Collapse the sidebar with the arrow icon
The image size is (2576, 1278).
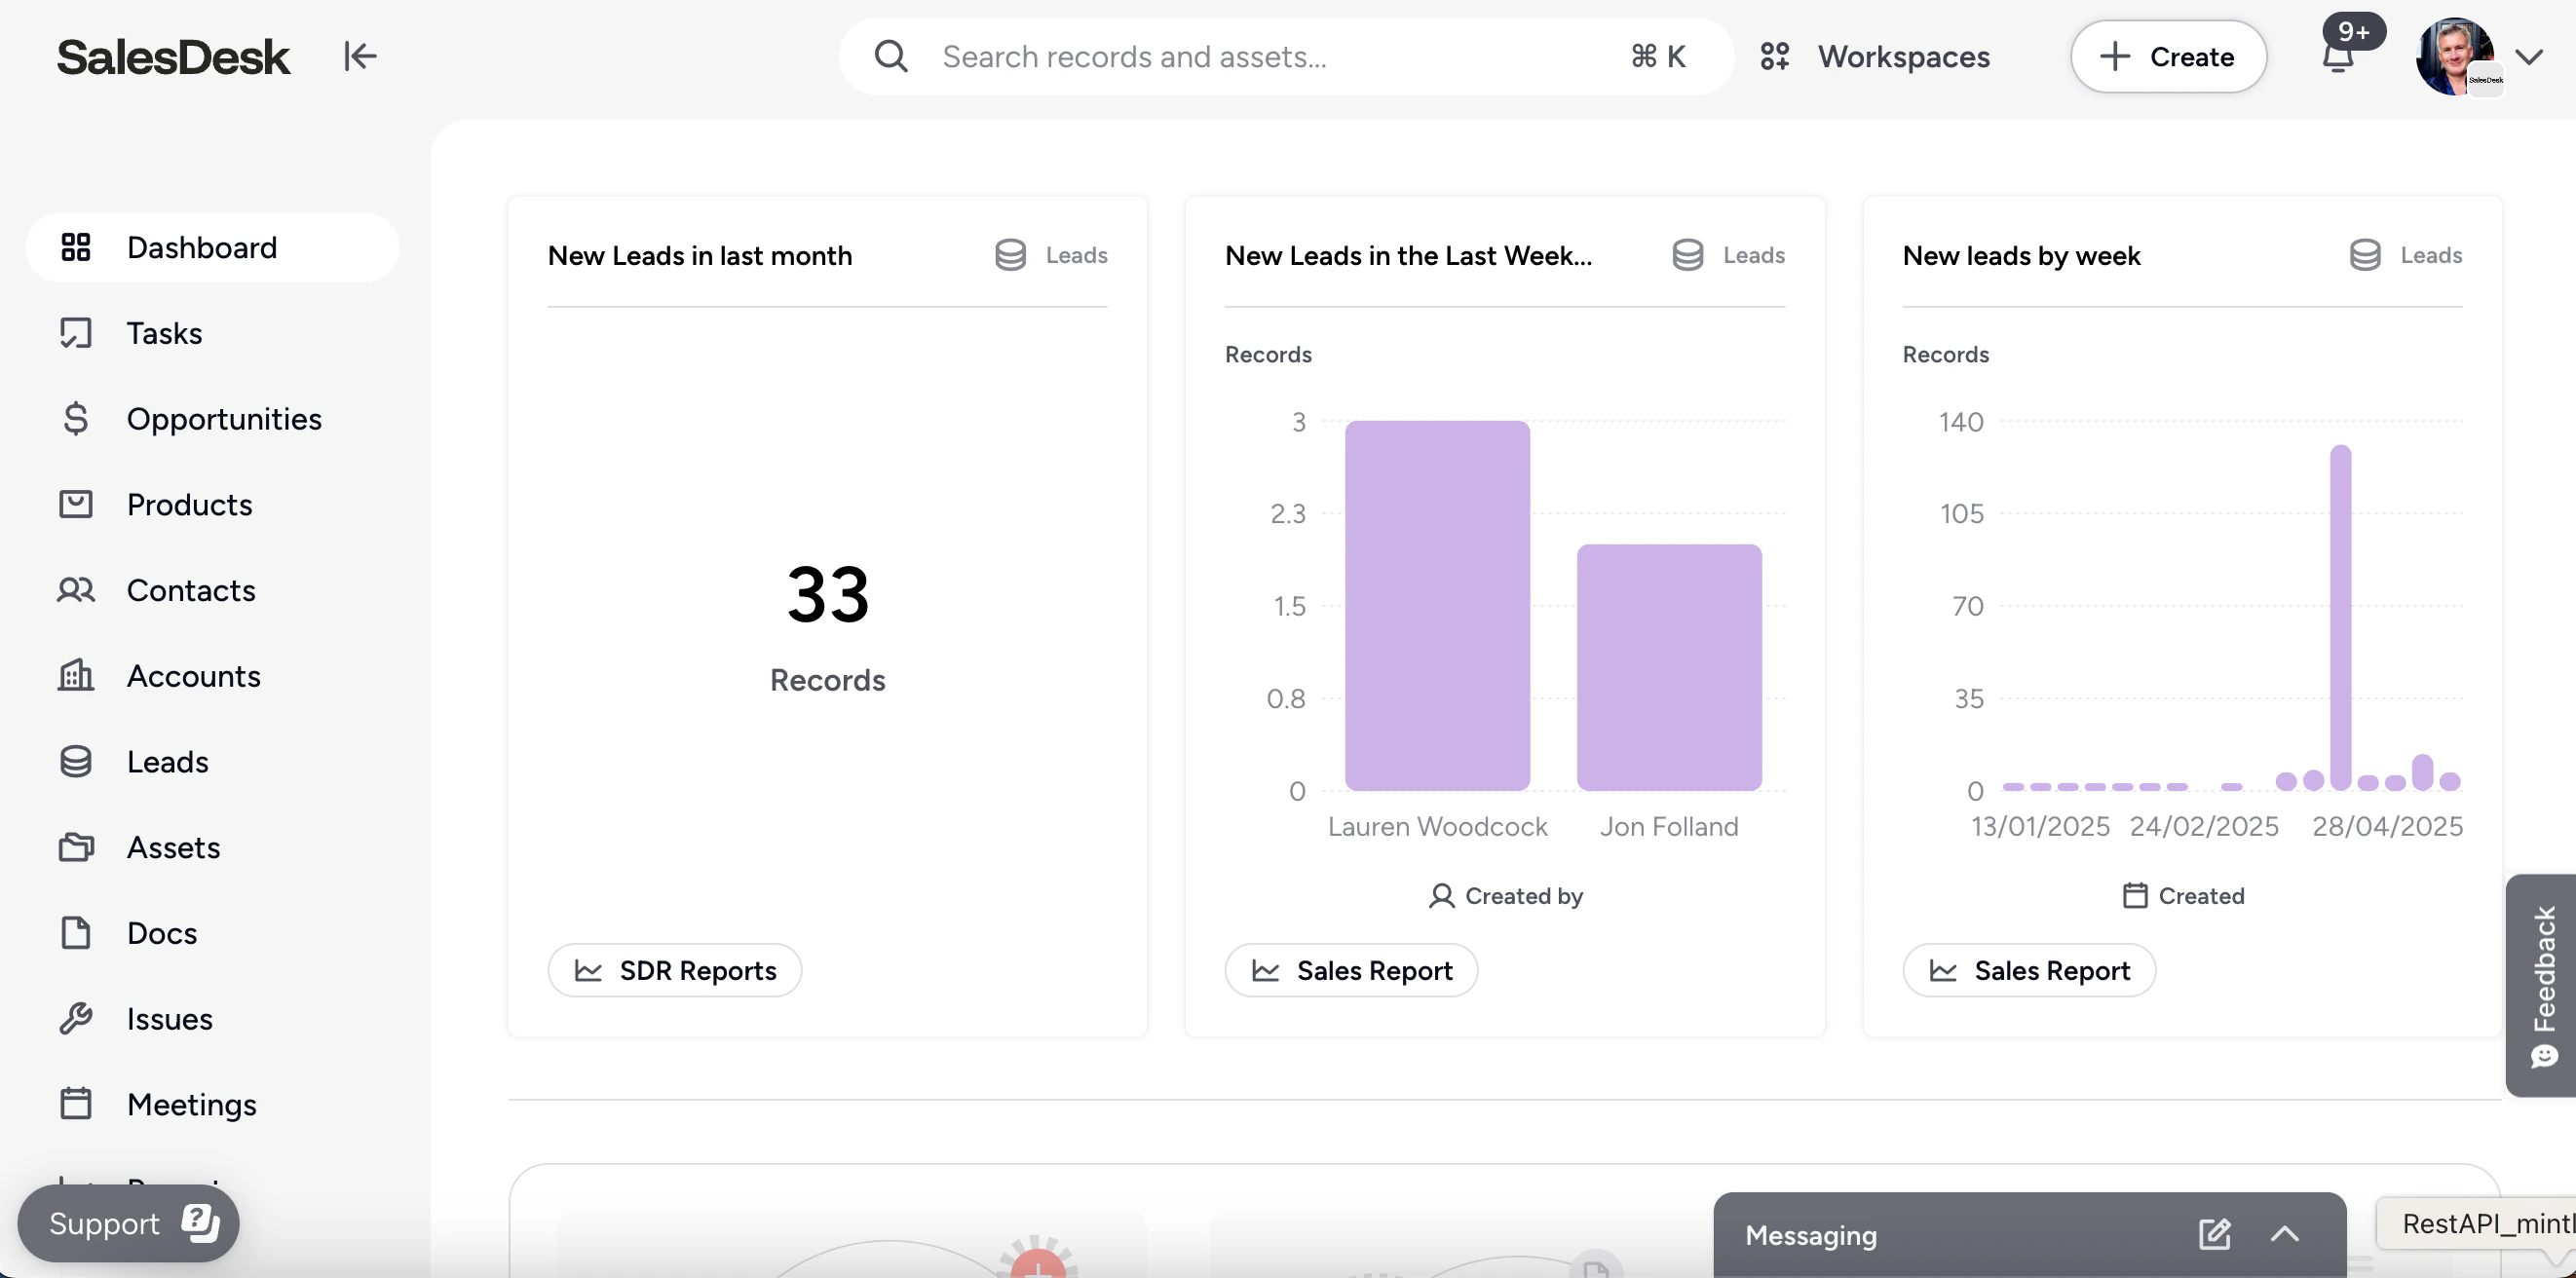click(360, 56)
